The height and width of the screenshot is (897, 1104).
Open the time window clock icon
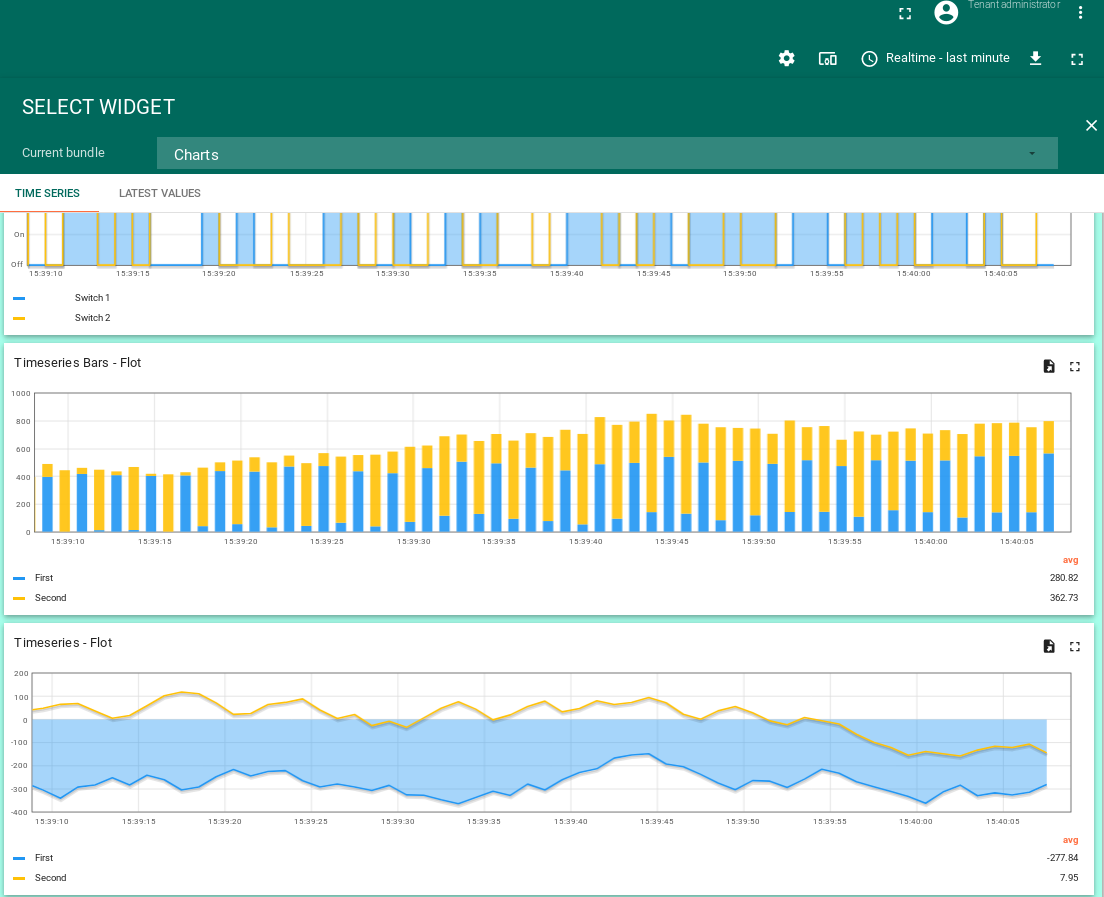click(870, 58)
